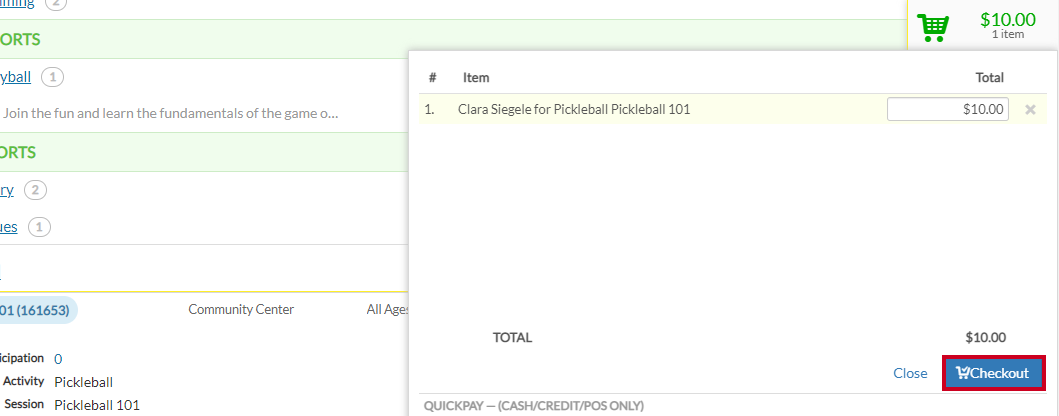This screenshot has width=1059, height=416.
Task: Open the Participation count '0' link
Action: [x=58, y=359]
